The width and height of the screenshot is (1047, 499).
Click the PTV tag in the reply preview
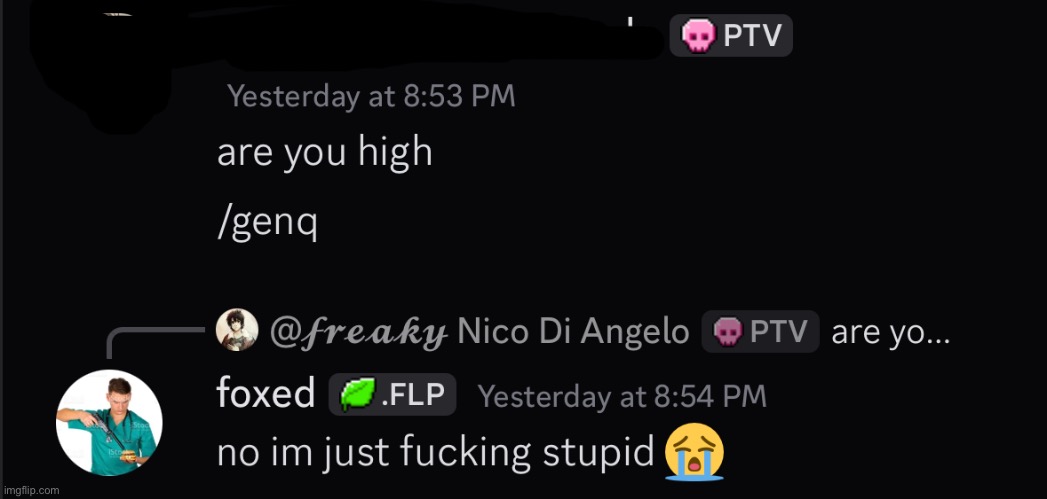point(761,331)
